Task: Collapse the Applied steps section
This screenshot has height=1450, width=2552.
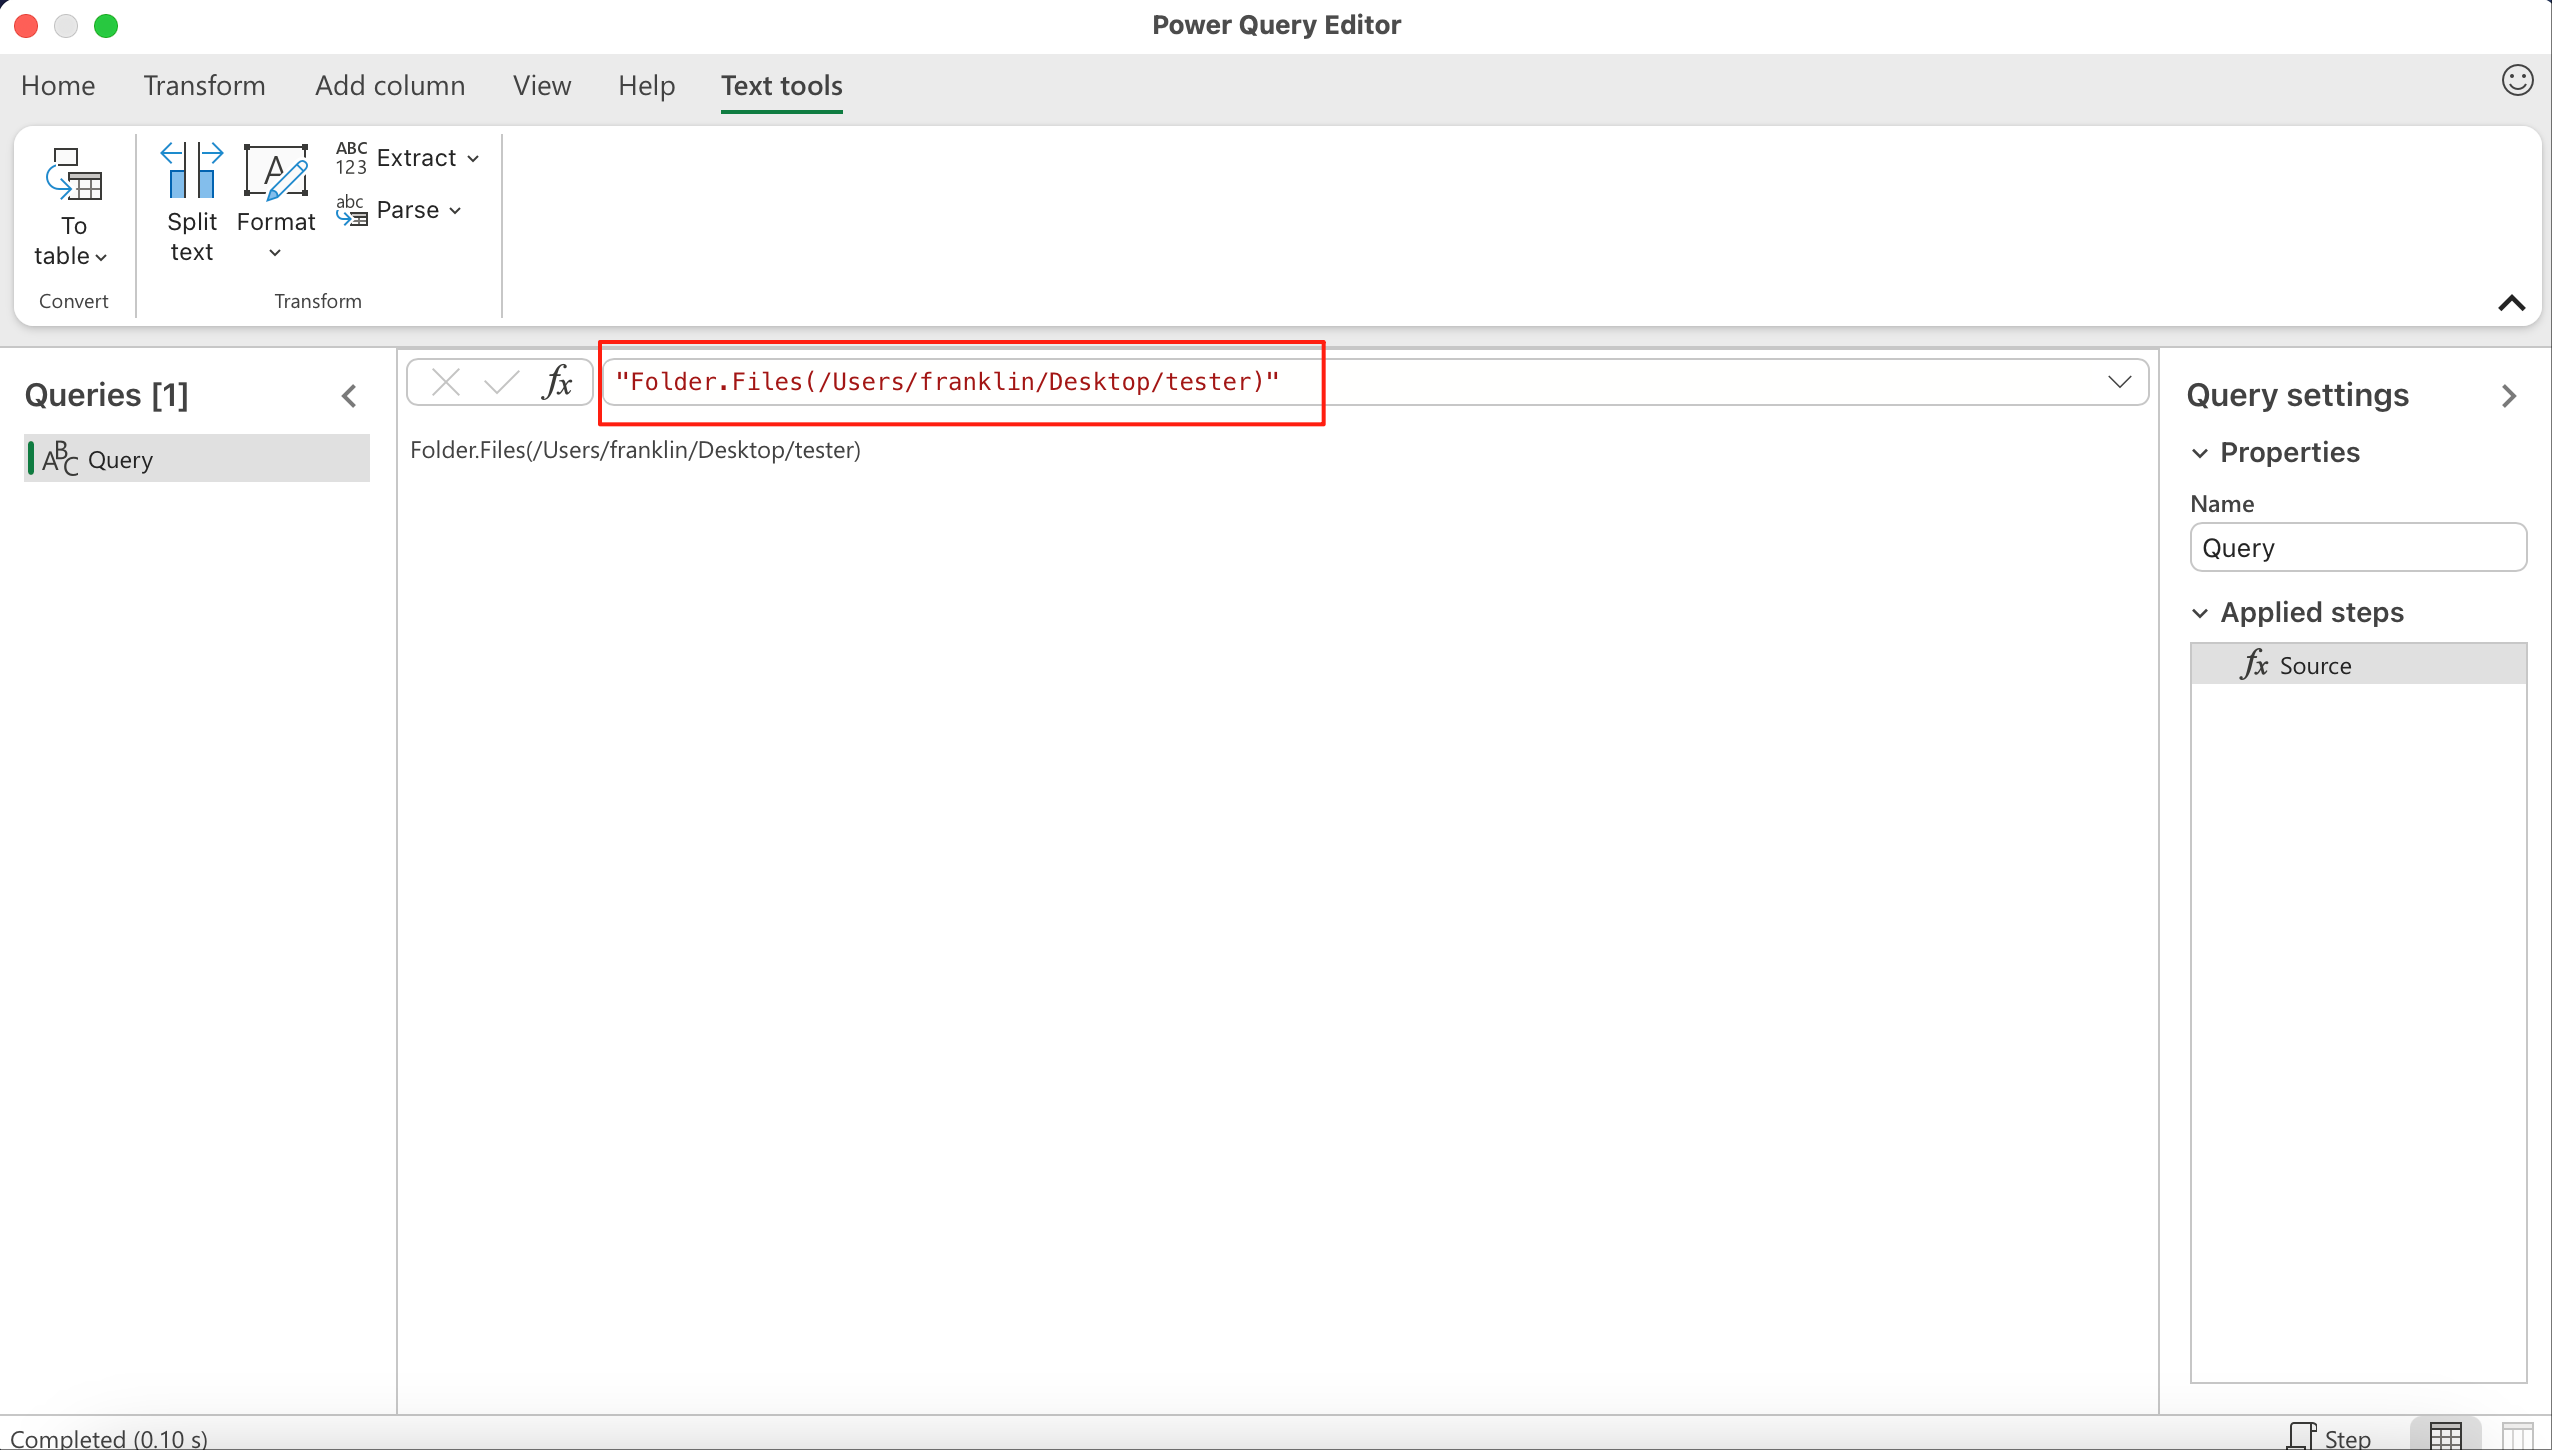Action: coord(2199,613)
